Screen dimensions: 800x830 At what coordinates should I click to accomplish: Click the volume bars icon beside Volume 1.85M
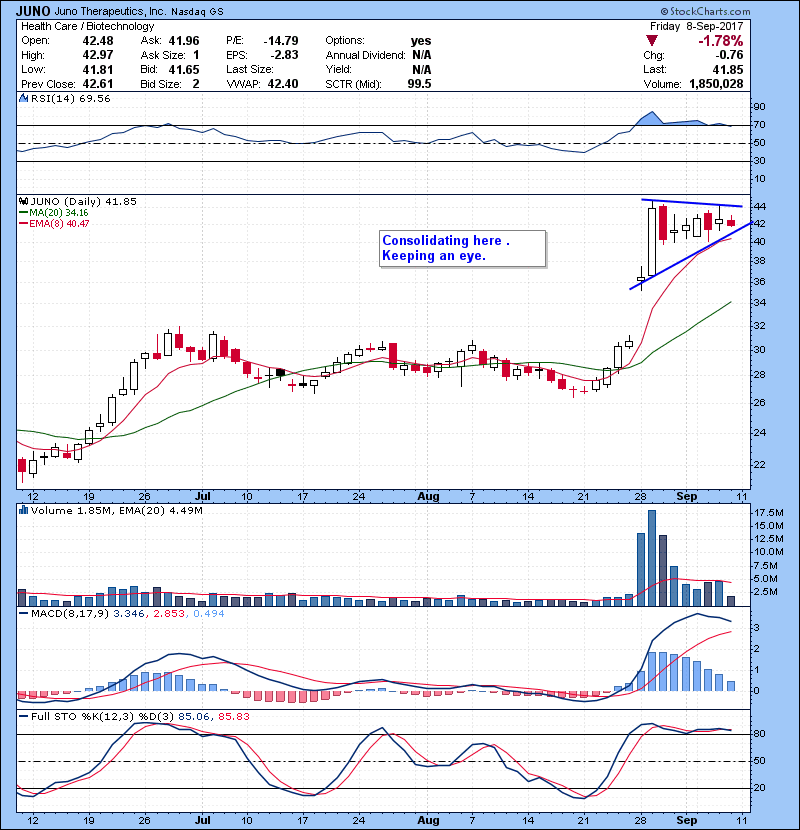point(23,510)
